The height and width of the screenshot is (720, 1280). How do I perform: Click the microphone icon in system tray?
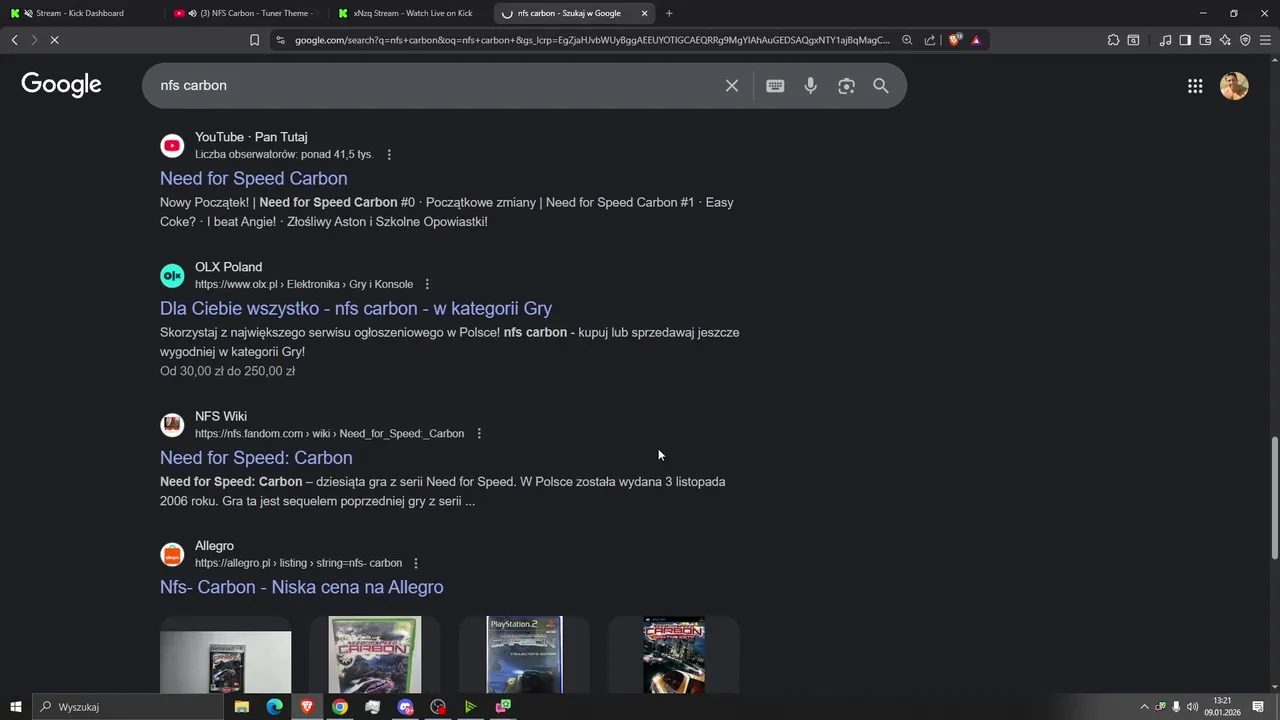click(x=1176, y=707)
